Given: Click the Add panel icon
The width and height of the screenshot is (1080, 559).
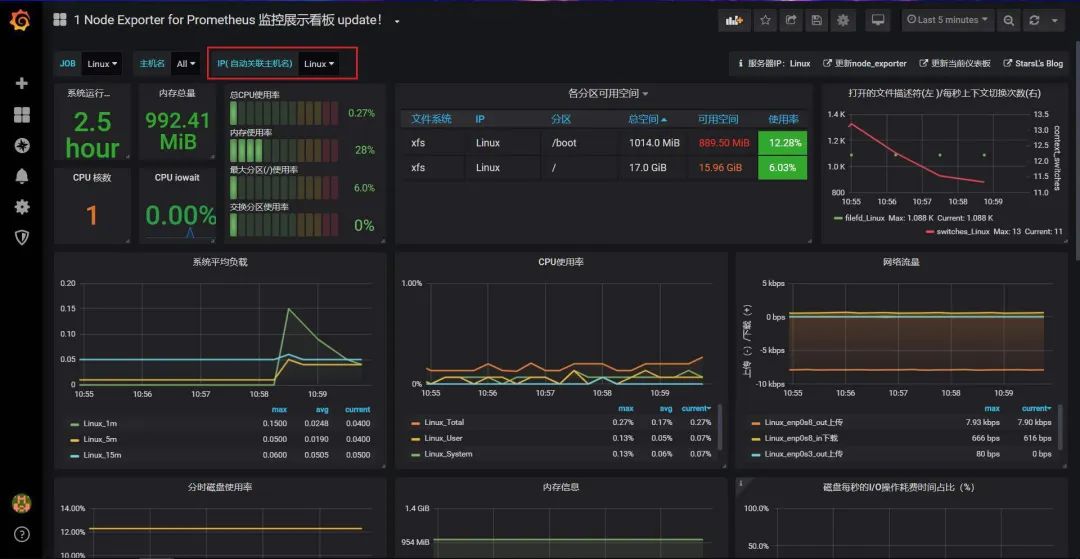Looking at the screenshot, I should pyautogui.click(x=734, y=20).
